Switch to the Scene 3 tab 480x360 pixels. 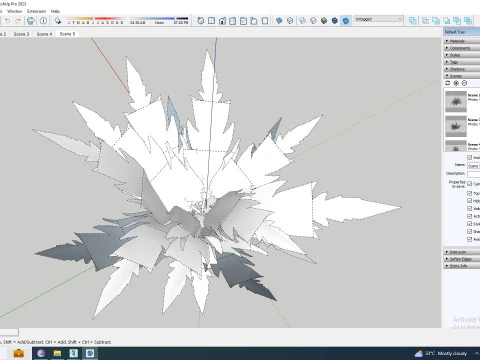[21, 34]
